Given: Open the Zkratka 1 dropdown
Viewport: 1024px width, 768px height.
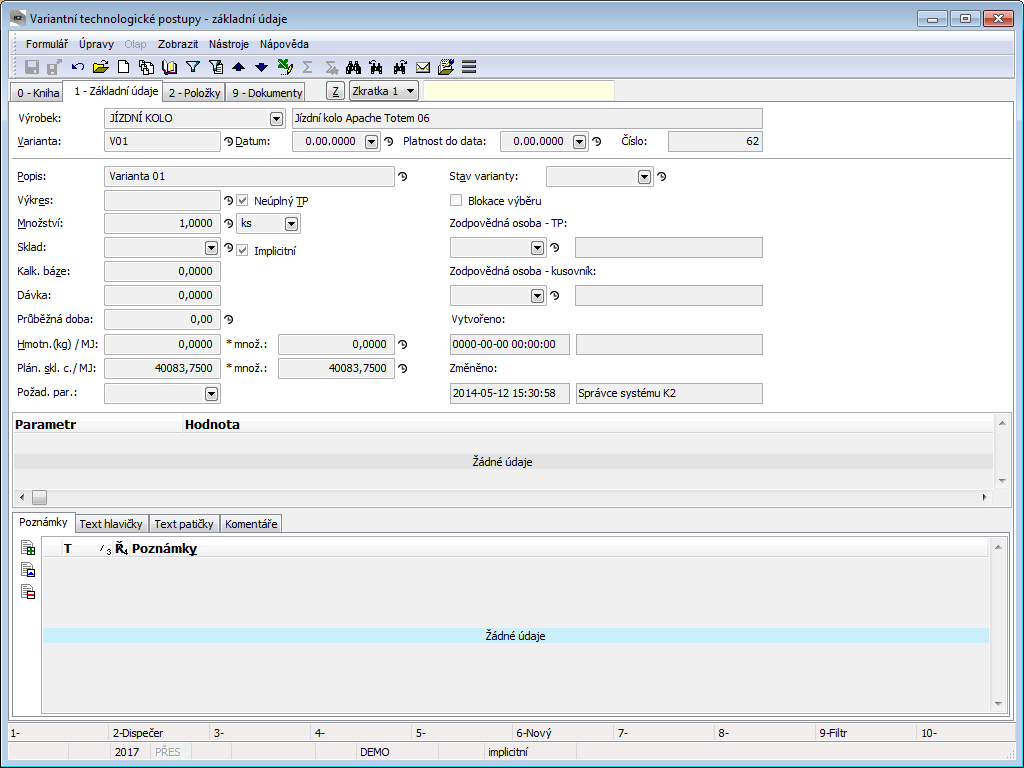Looking at the screenshot, I should pyautogui.click(x=411, y=91).
